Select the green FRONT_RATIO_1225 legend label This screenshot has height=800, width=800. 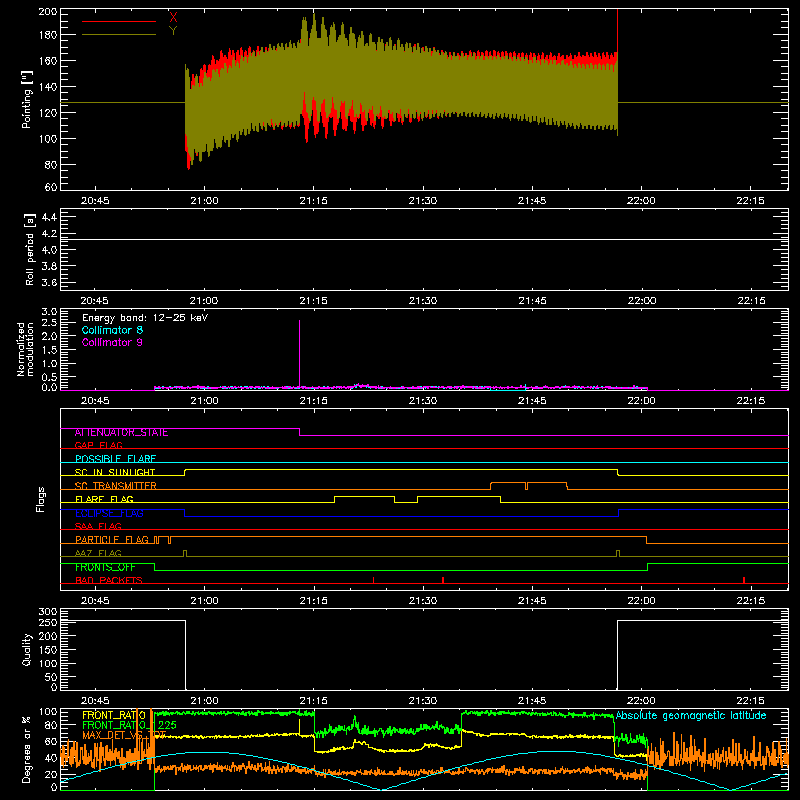tap(129, 725)
